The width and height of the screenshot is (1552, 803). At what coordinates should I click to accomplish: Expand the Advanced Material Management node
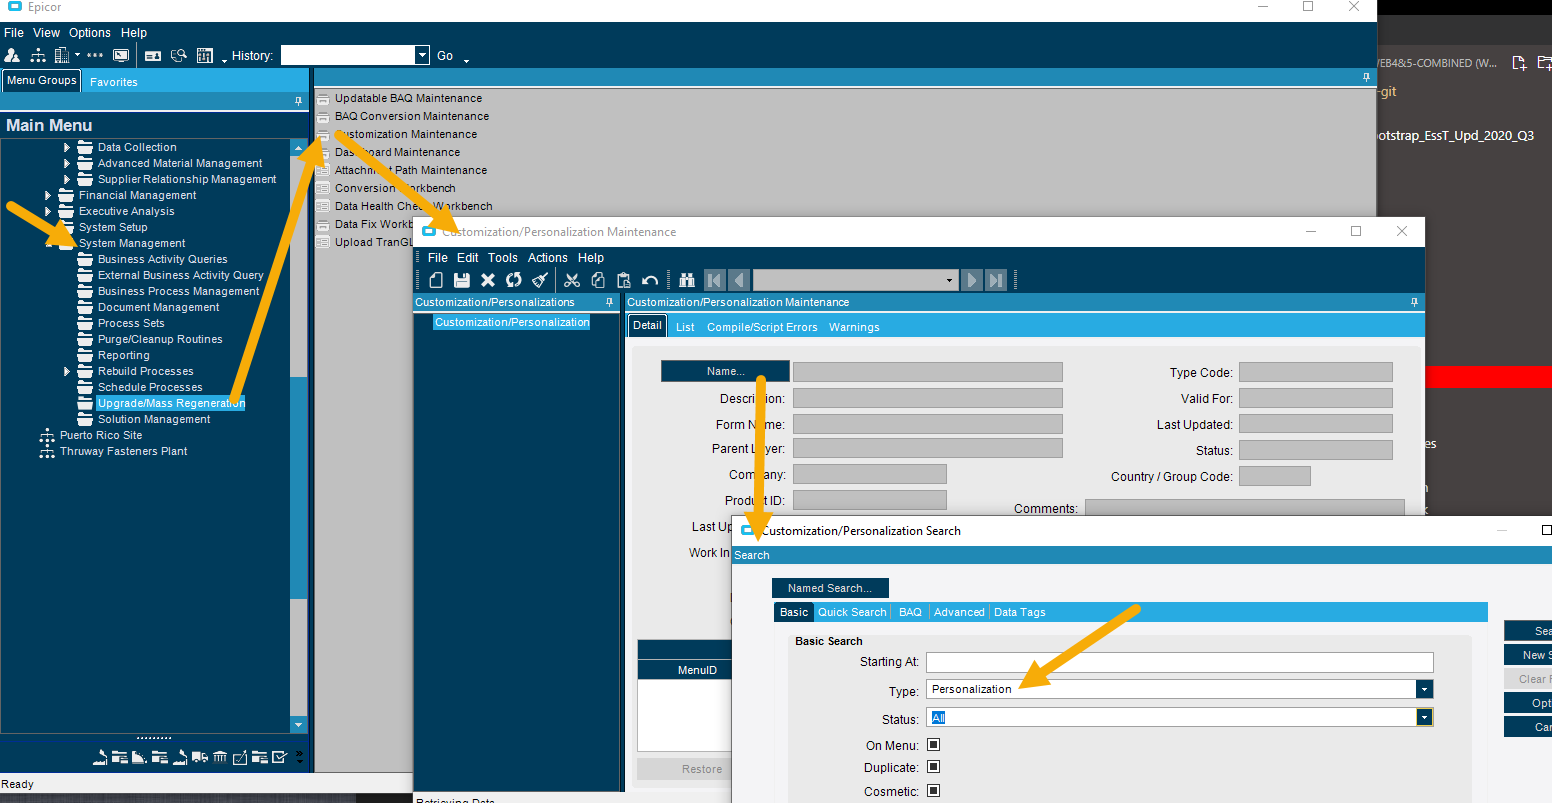coord(67,164)
